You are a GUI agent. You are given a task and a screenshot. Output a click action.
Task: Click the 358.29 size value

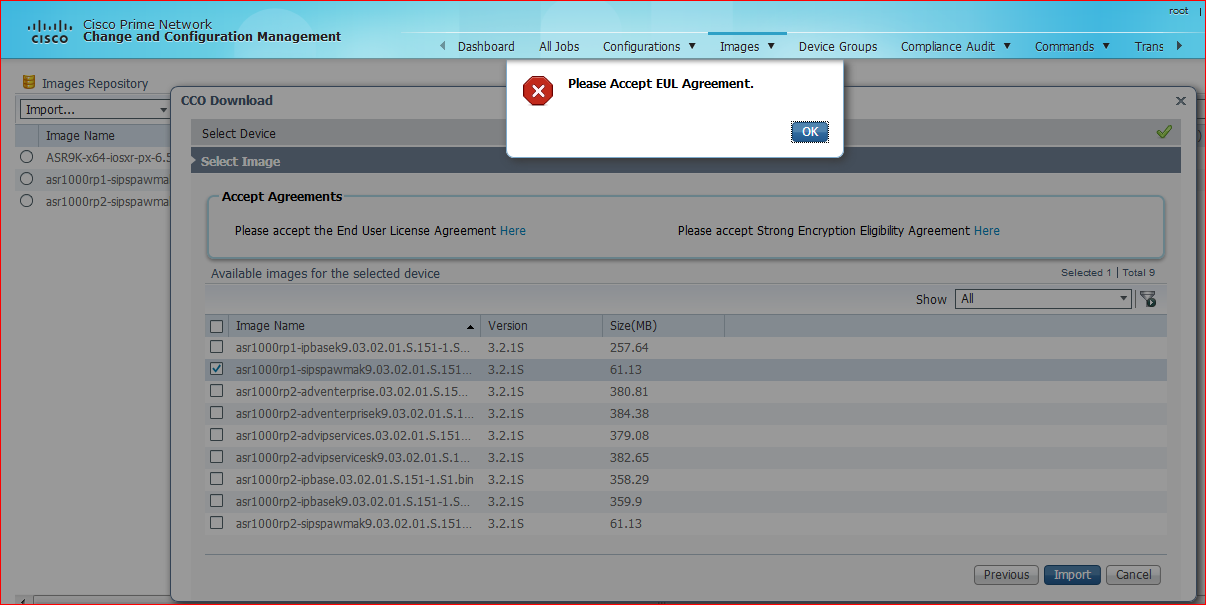coord(629,480)
